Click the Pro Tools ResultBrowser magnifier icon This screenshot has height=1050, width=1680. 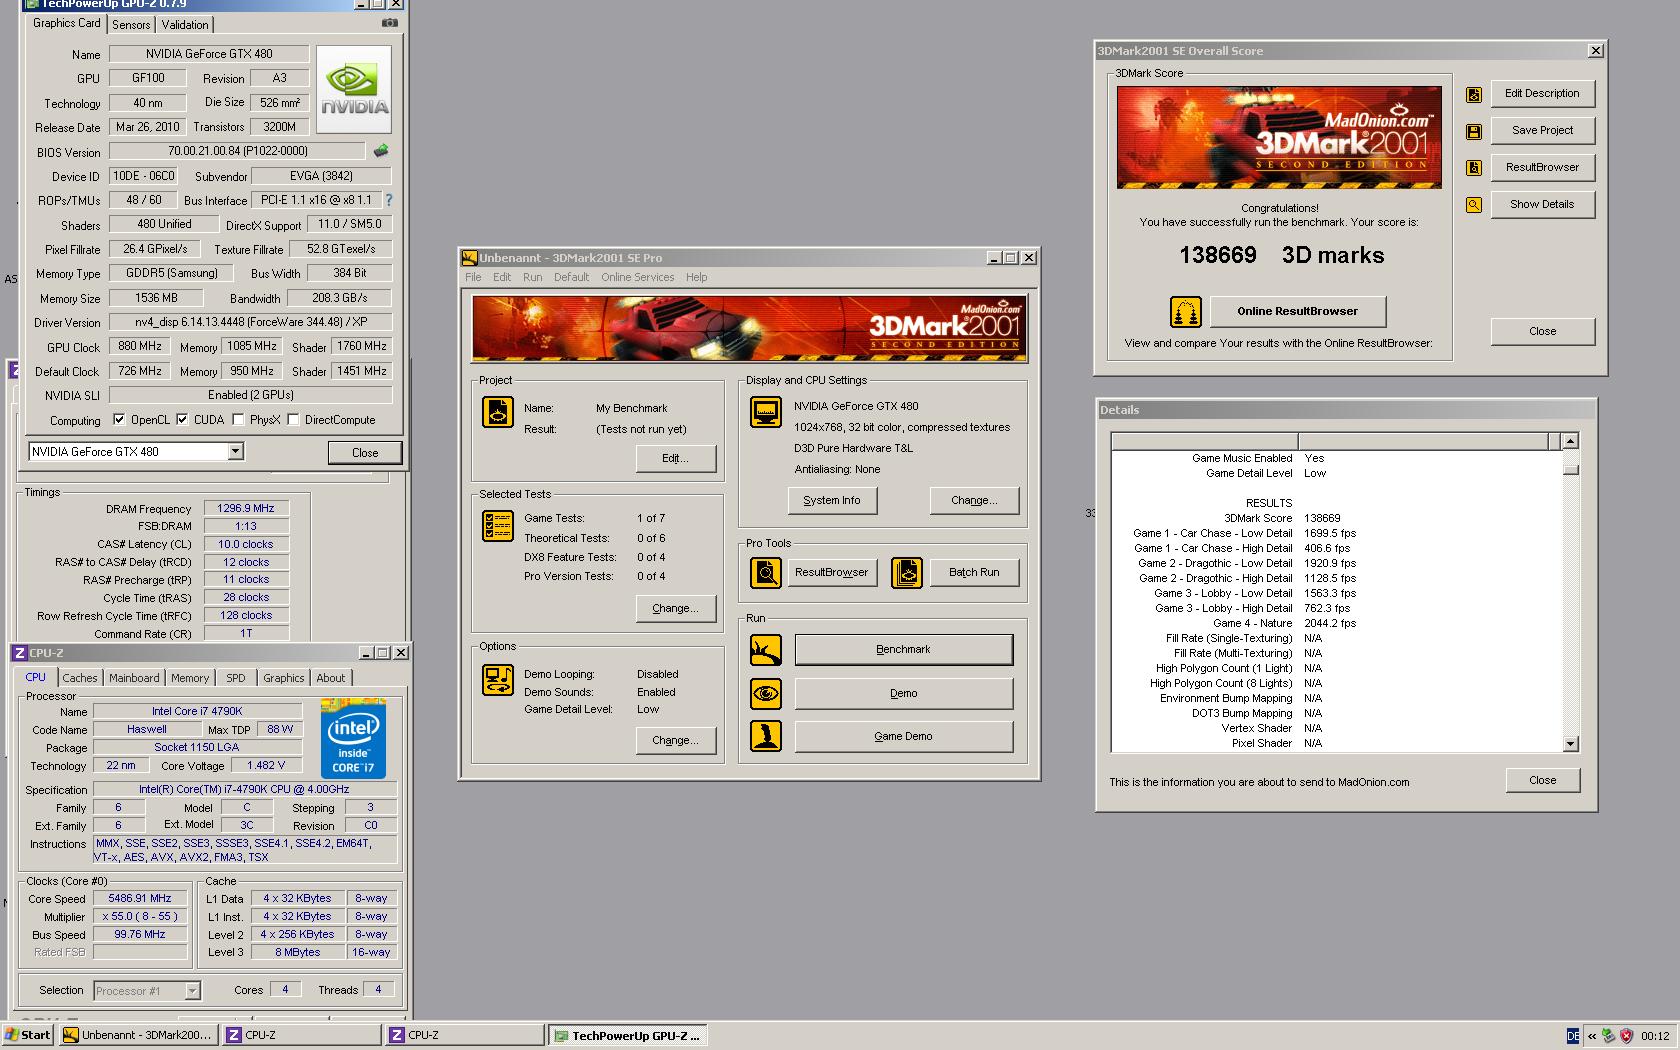pos(766,573)
